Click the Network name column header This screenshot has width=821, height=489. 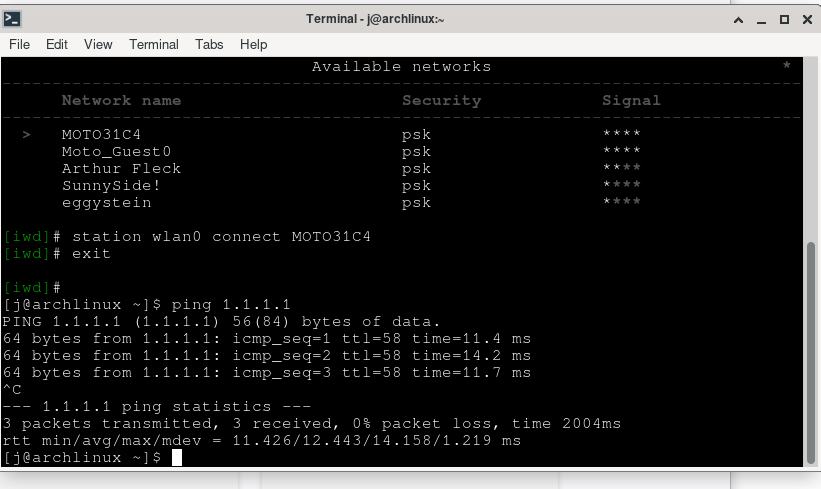tap(121, 101)
